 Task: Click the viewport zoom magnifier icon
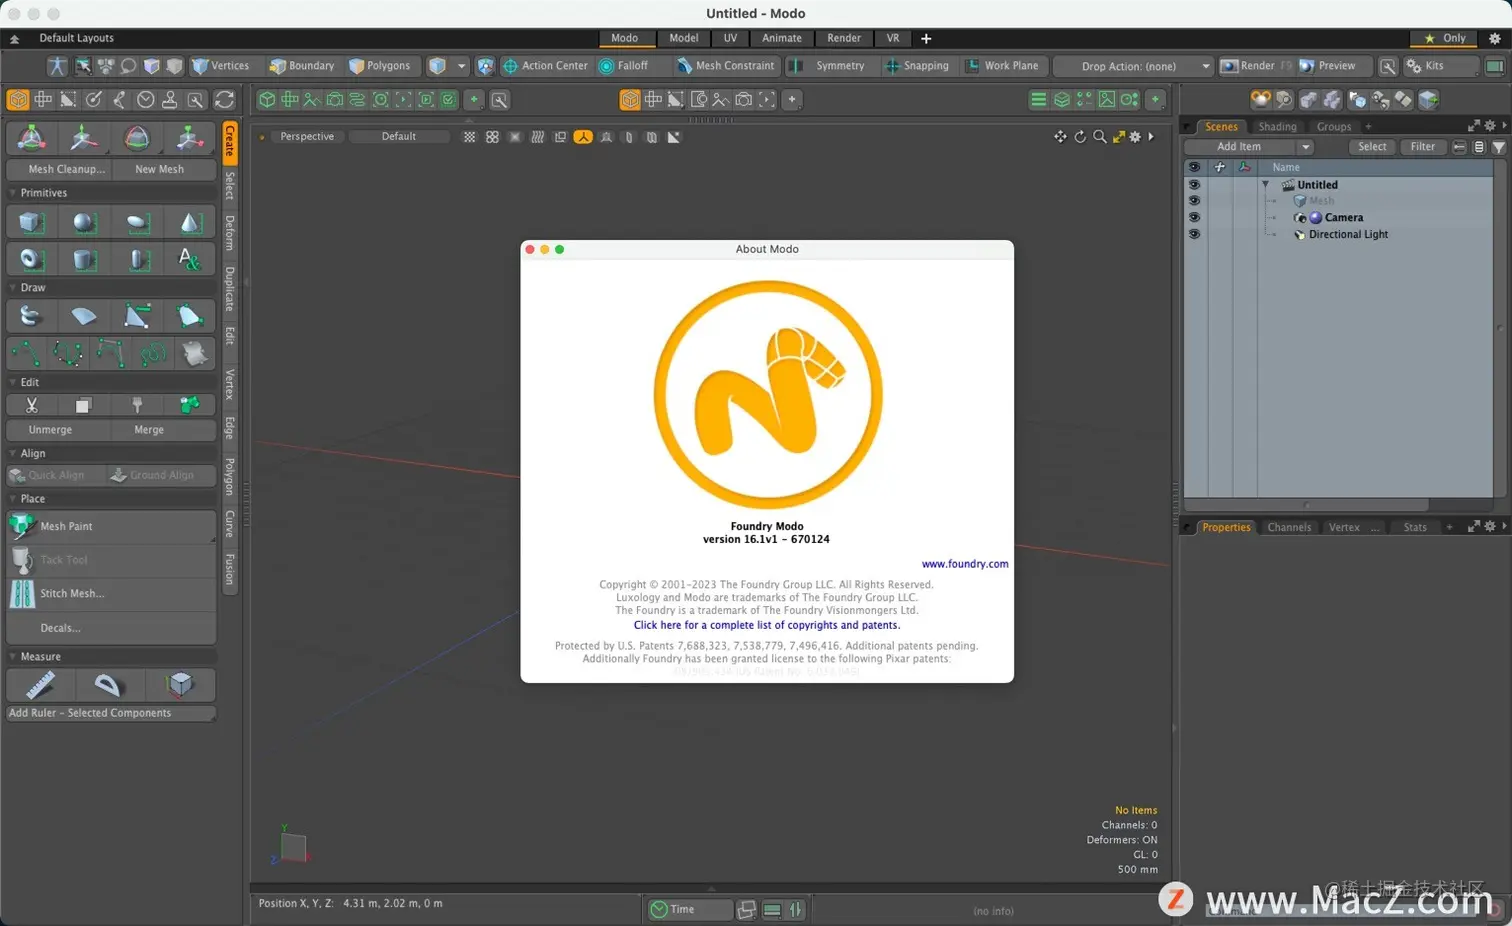click(1100, 137)
